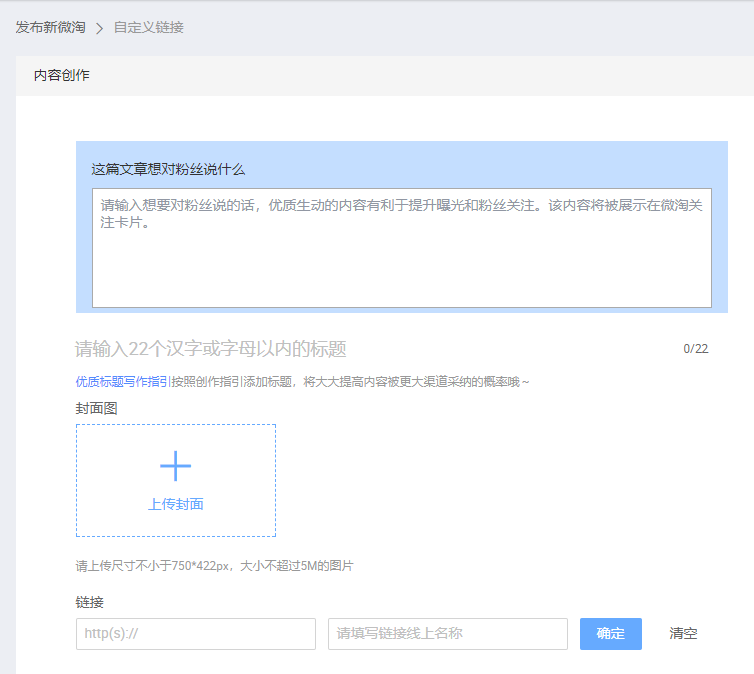Click the 这篇文章想对粉丝说什么 label
754x674 pixels.
tap(168, 169)
